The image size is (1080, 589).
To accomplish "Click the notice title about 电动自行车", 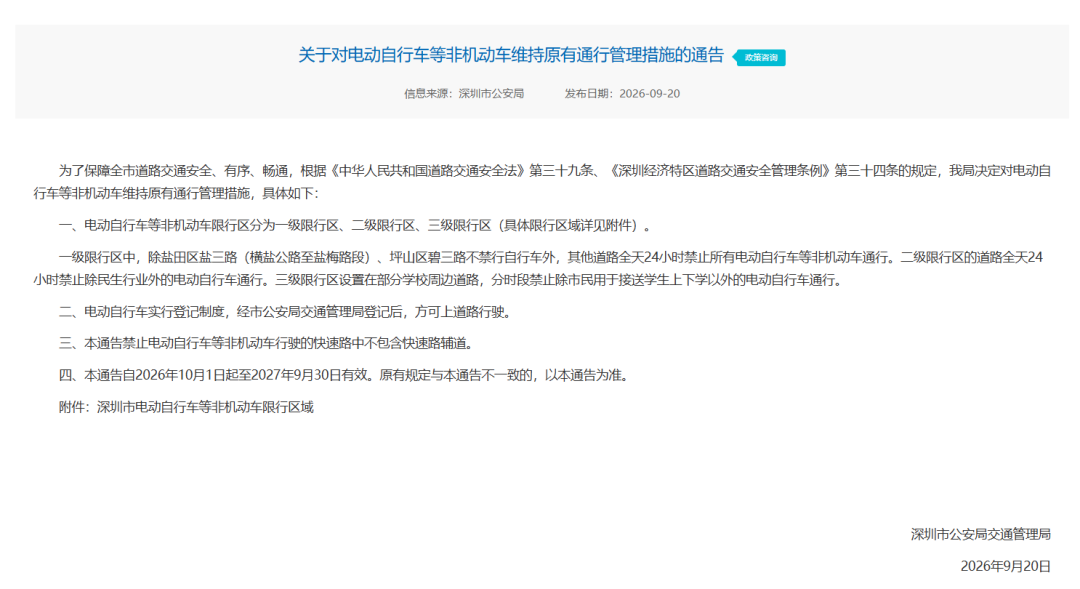I will tap(511, 55).
